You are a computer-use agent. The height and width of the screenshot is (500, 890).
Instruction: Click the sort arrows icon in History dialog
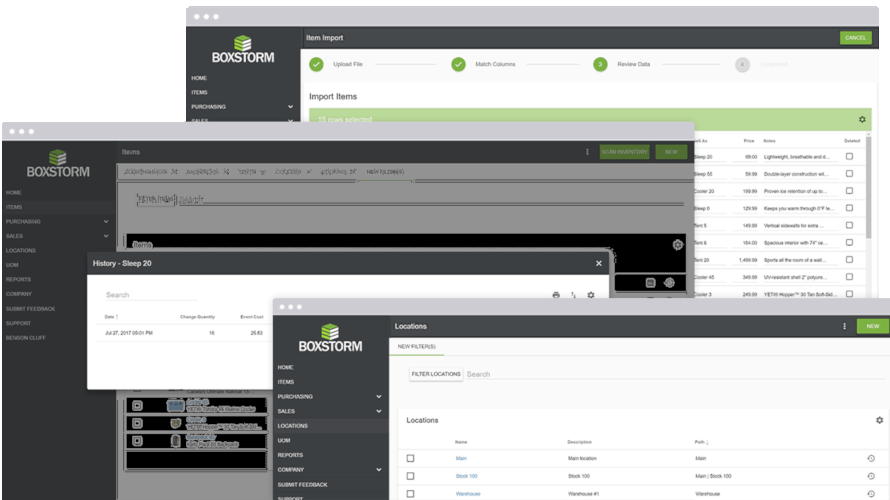[x=573, y=295]
